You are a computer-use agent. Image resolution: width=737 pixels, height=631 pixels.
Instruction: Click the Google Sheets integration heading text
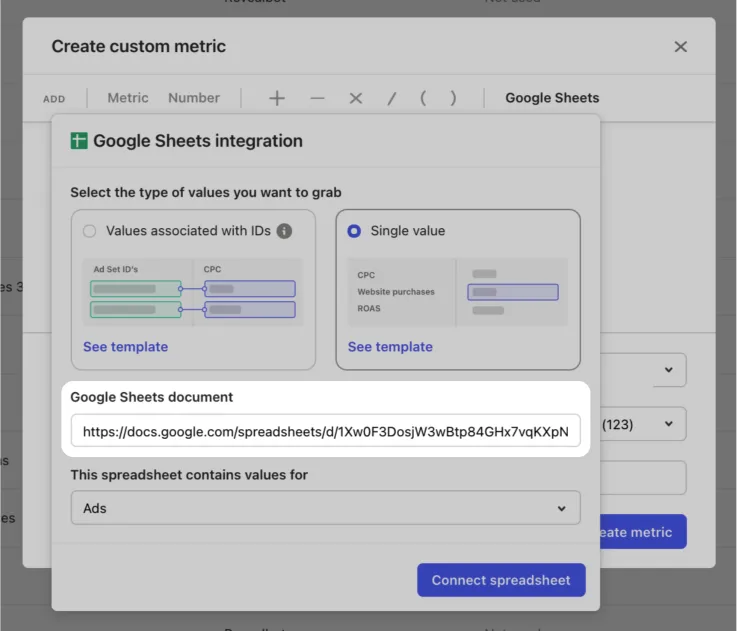198,141
